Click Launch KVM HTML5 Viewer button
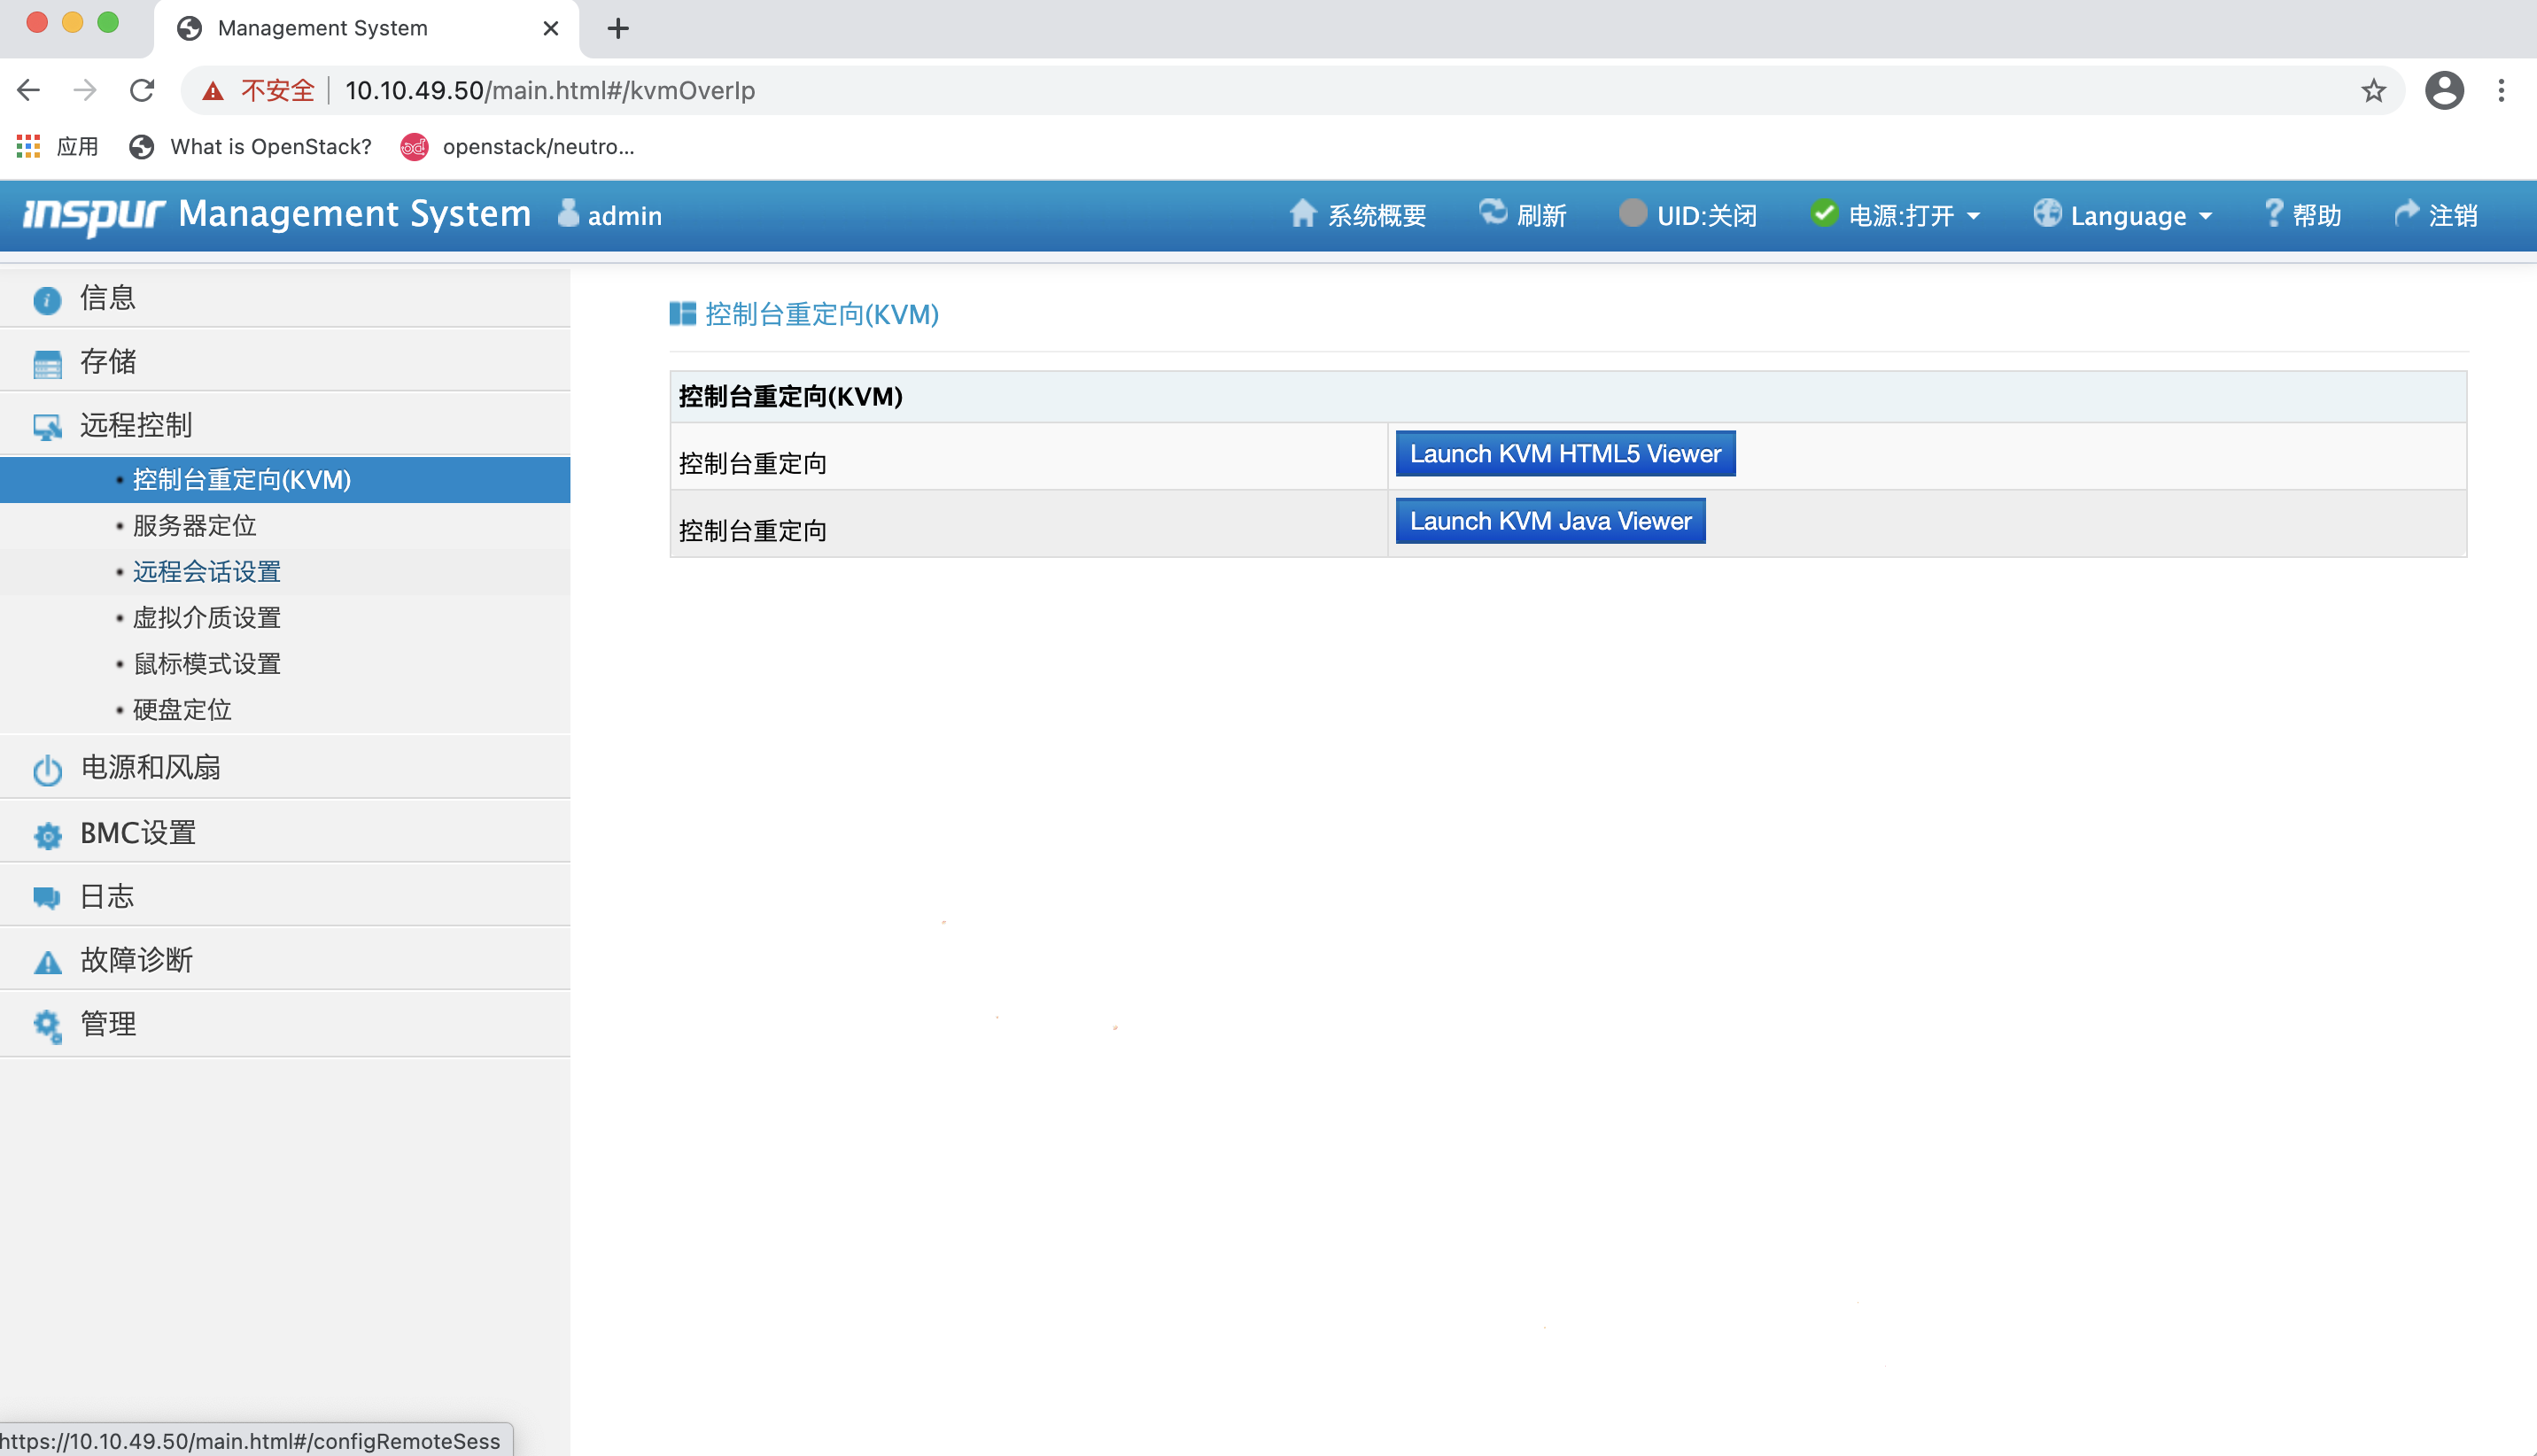Image resolution: width=2537 pixels, height=1456 pixels. pyautogui.click(x=1563, y=453)
